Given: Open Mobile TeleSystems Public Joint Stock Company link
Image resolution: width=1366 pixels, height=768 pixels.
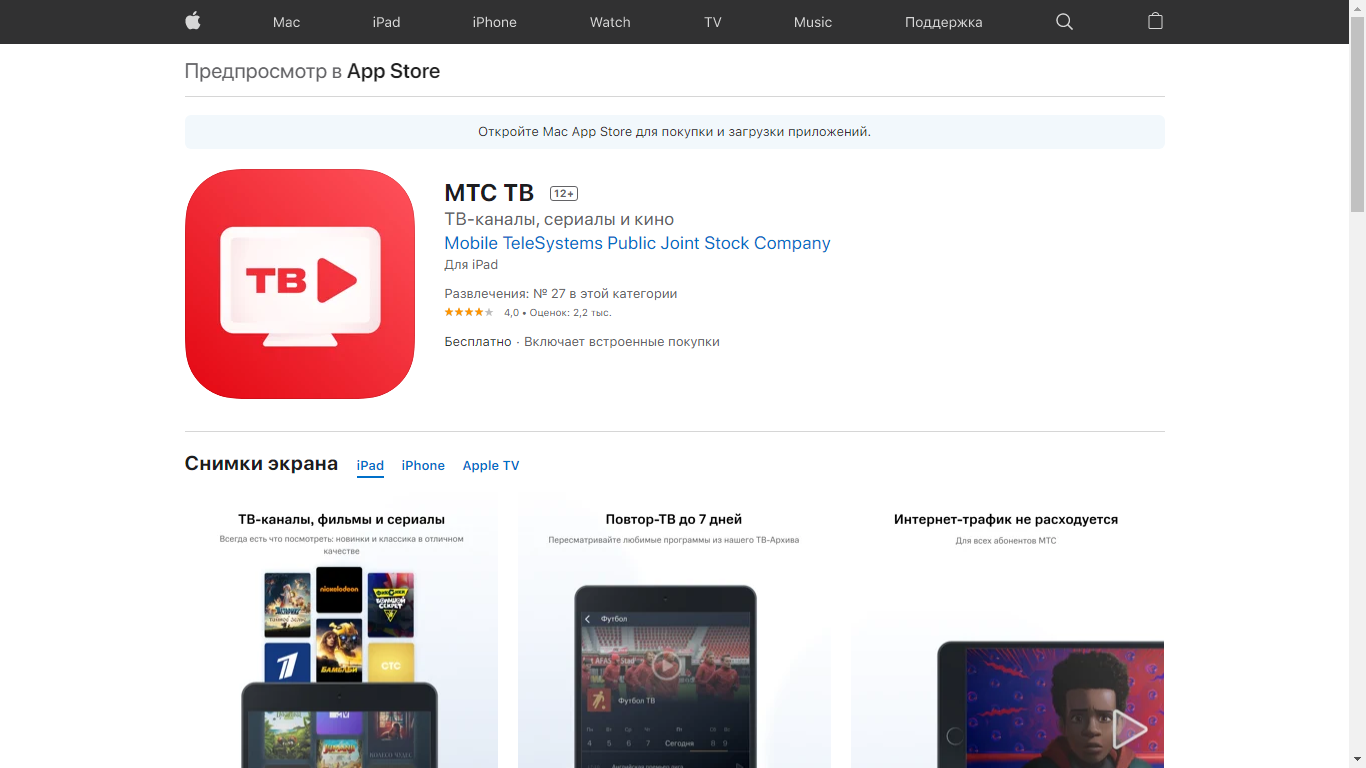Looking at the screenshot, I should coord(637,243).
